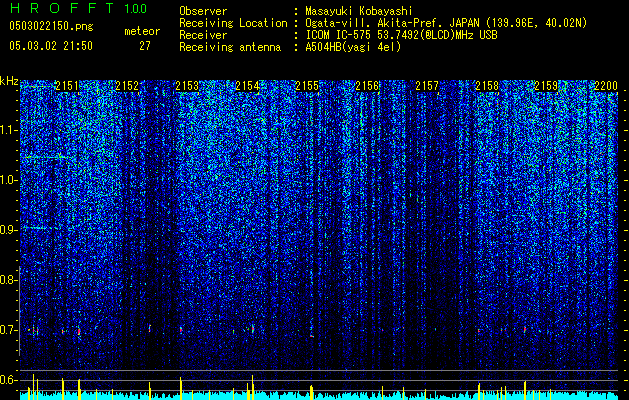Click the 1.1 kHz axis label
The width and height of the screenshot is (629, 400).
click(9, 130)
